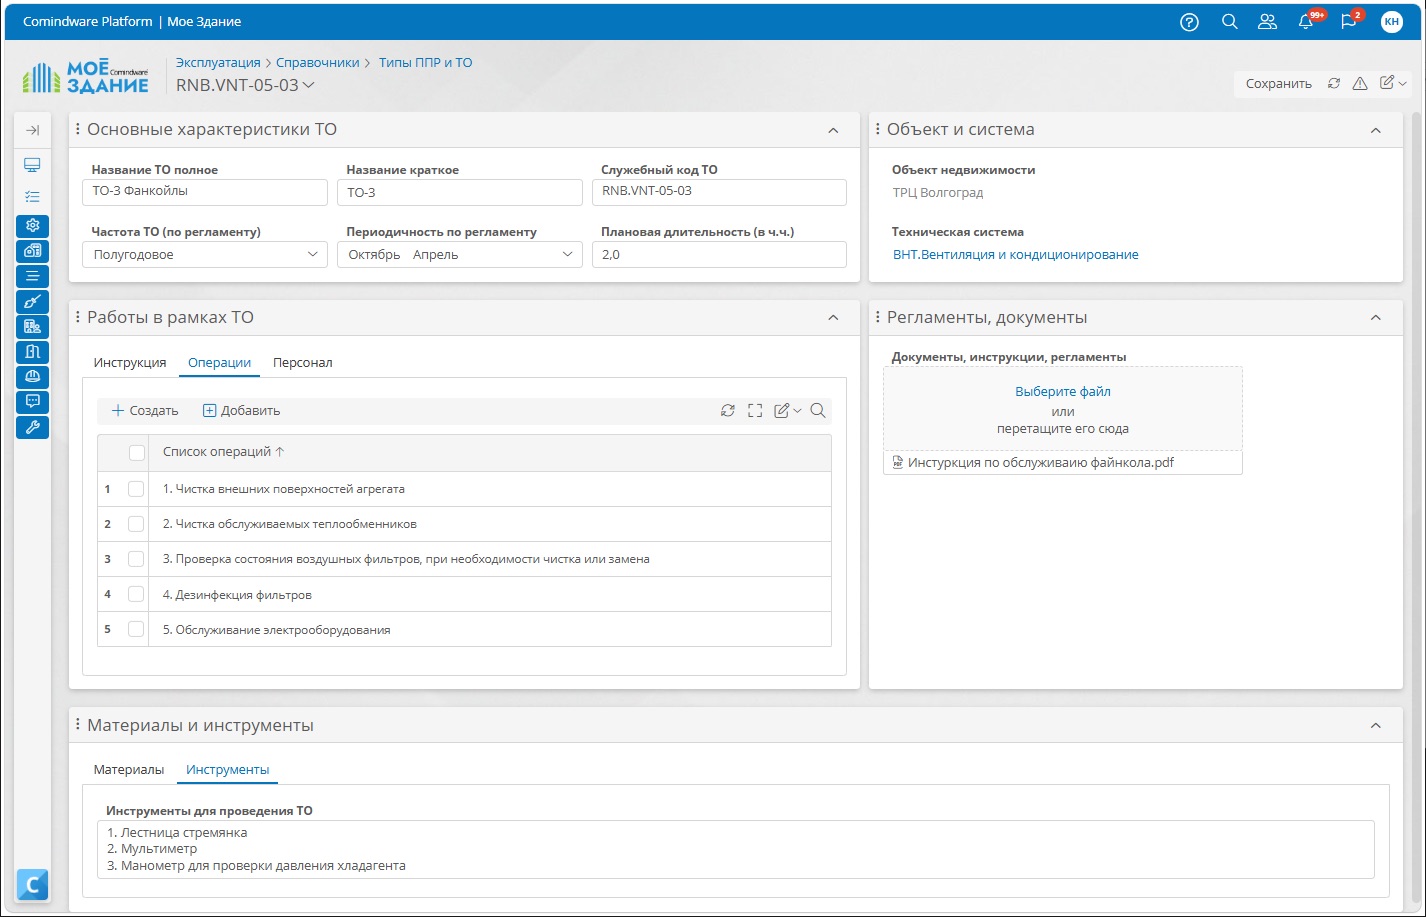The width and height of the screenshot is (1426, 917).
Task: Click the Плановая длительность input field
Action: [720, 255]
